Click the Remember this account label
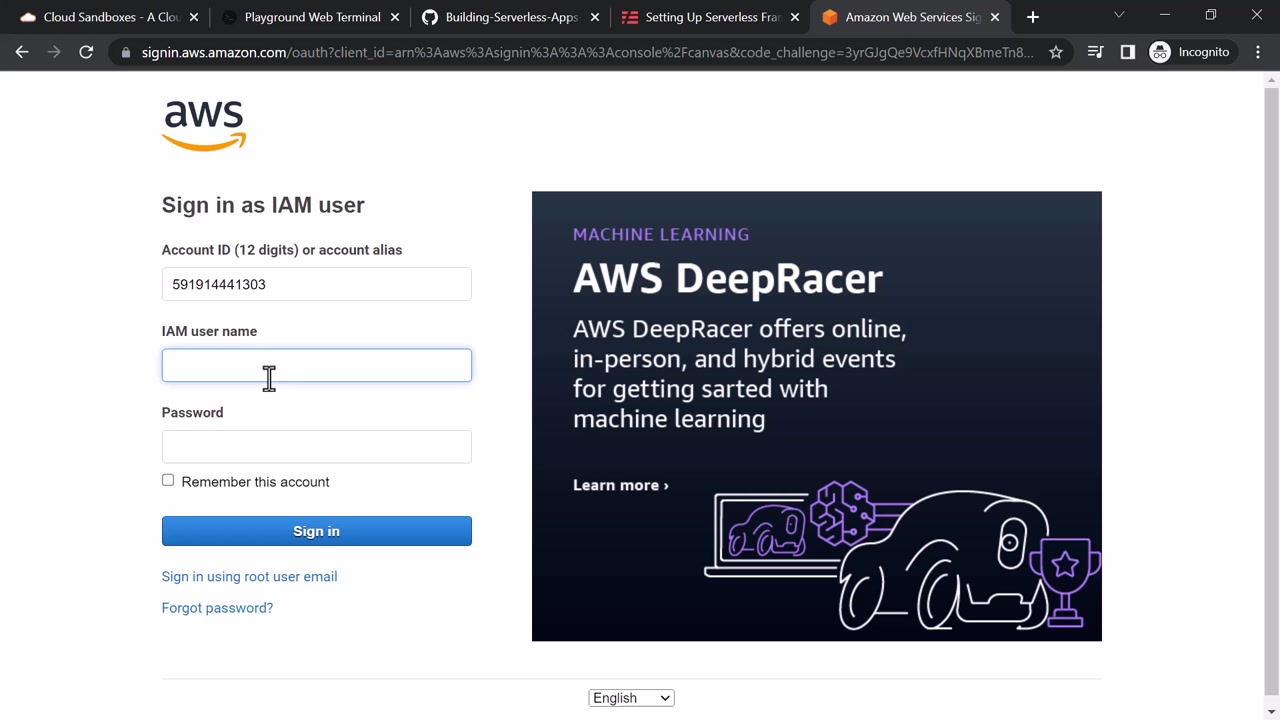The image size is (1280, 720). tap(255, 482)
